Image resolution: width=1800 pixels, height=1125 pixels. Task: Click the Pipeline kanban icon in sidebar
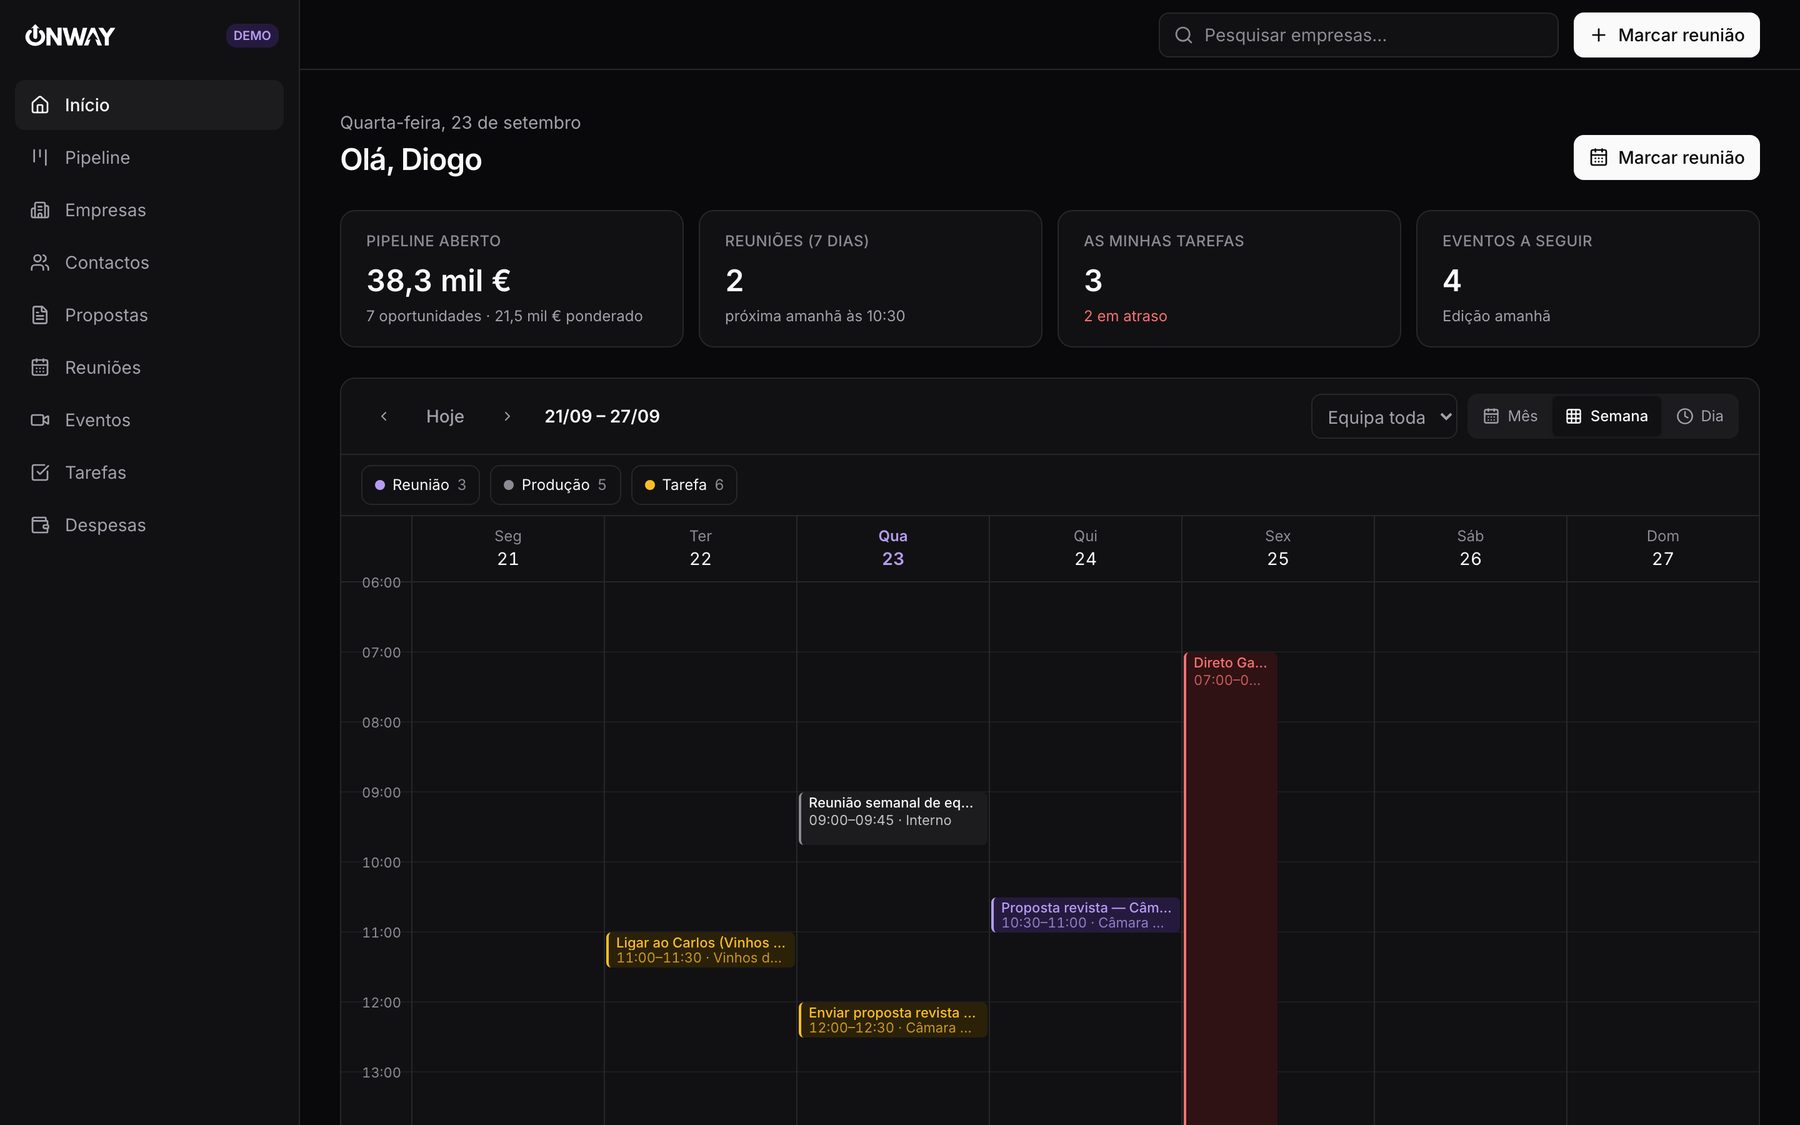click(40, 157)
